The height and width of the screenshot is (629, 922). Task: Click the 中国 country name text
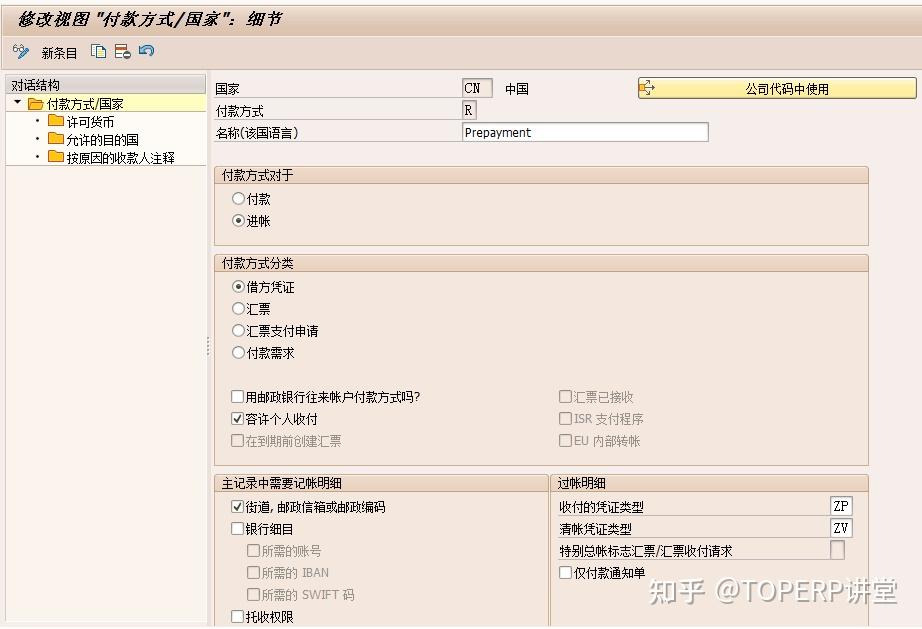517,89
